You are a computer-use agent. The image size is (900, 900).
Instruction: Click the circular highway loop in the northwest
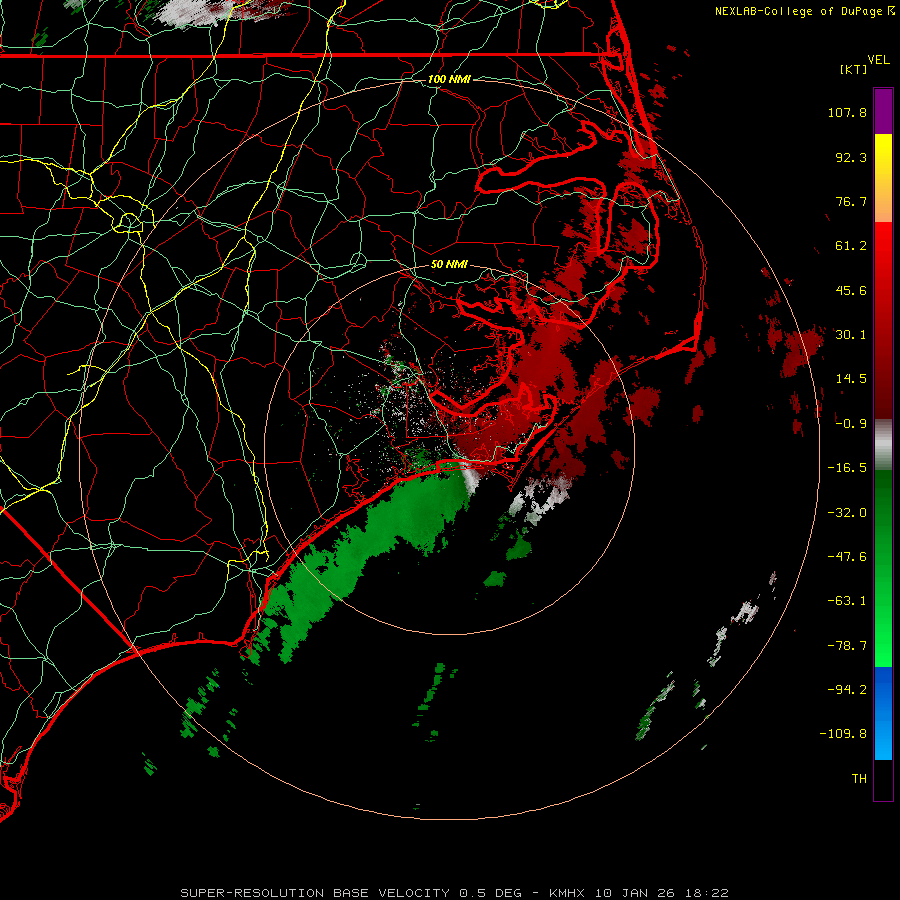coord(129,222)
